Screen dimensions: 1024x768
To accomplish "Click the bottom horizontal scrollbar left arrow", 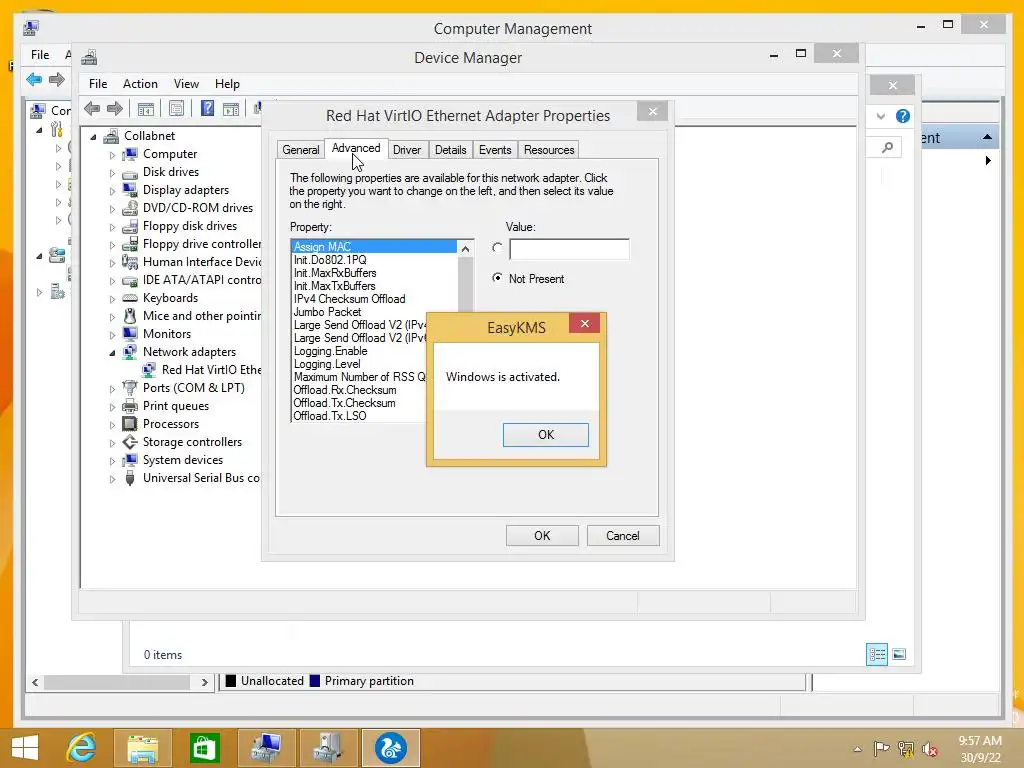I will tap(35, 682).
